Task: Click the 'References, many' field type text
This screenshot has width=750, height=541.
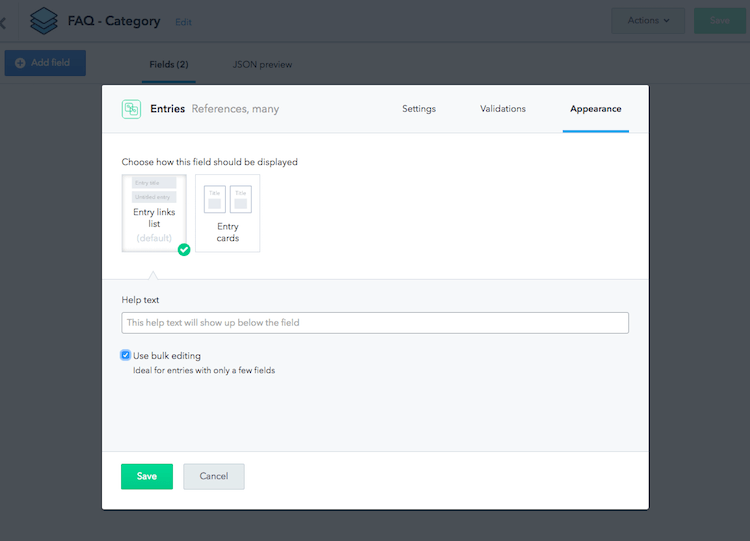Action: 235,109
